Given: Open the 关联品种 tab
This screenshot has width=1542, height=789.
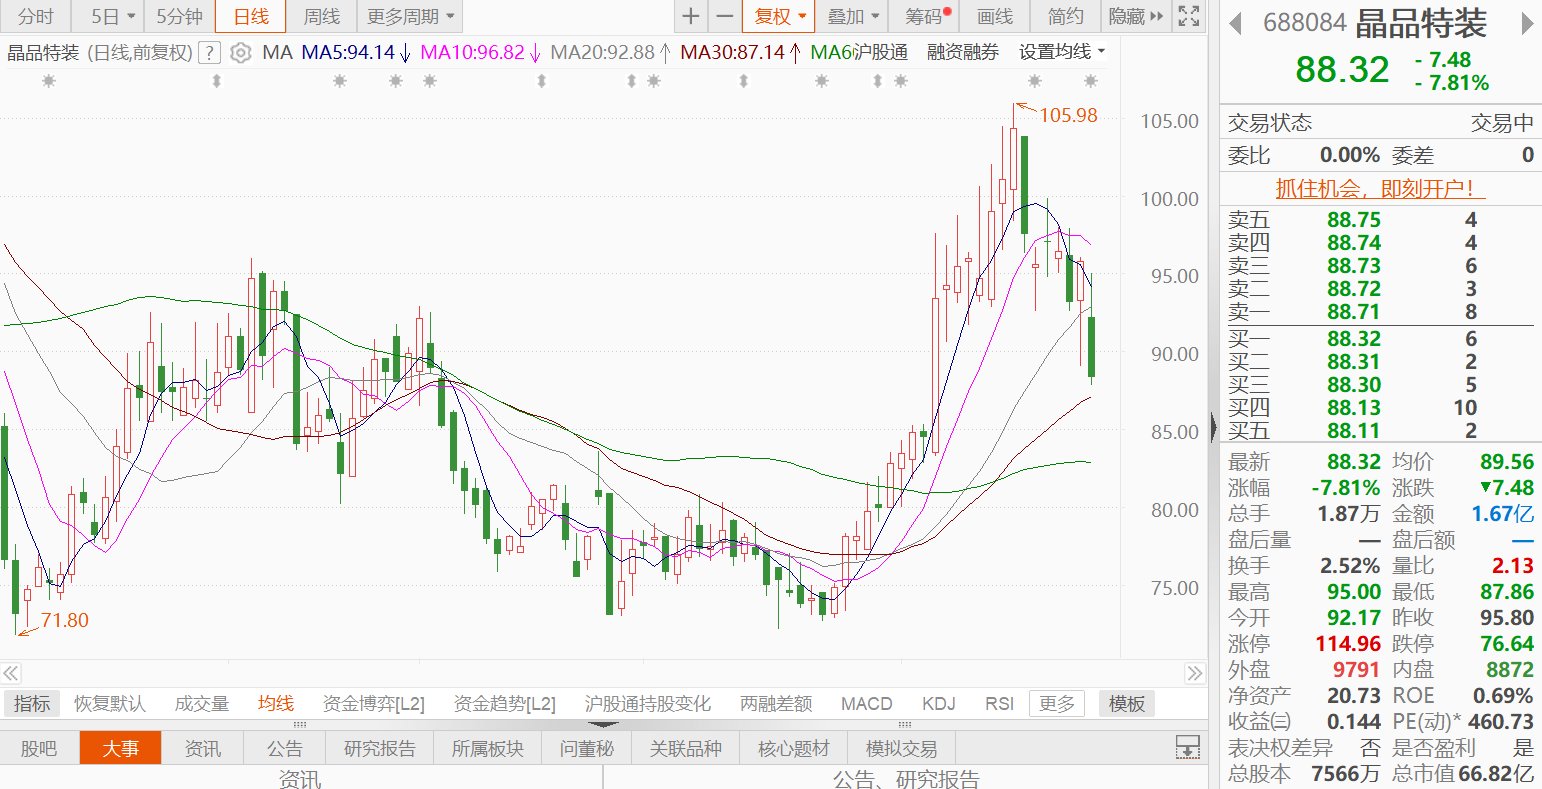Looking at the screenshot, I should pyautogui.click(x=685, y=748).
